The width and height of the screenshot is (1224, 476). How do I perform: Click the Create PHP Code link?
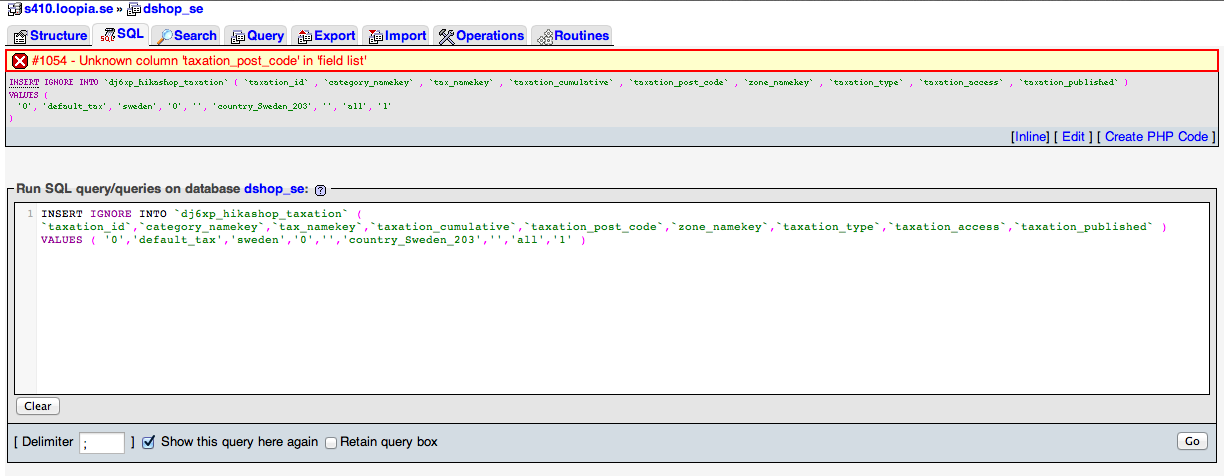point(1156,137)
